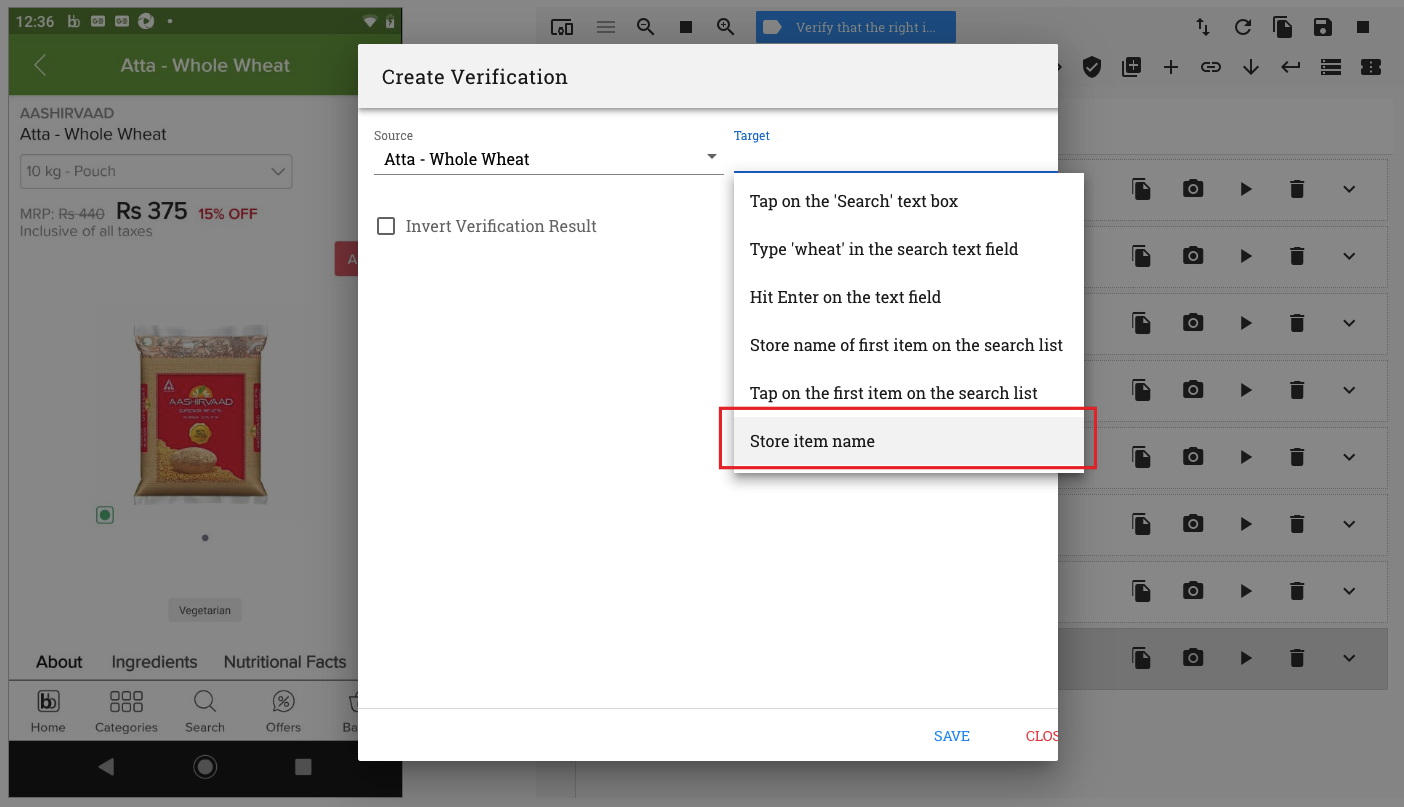The image size is (1404, 807).
Task: Click the Target input field
Action: tap(895, 159)
